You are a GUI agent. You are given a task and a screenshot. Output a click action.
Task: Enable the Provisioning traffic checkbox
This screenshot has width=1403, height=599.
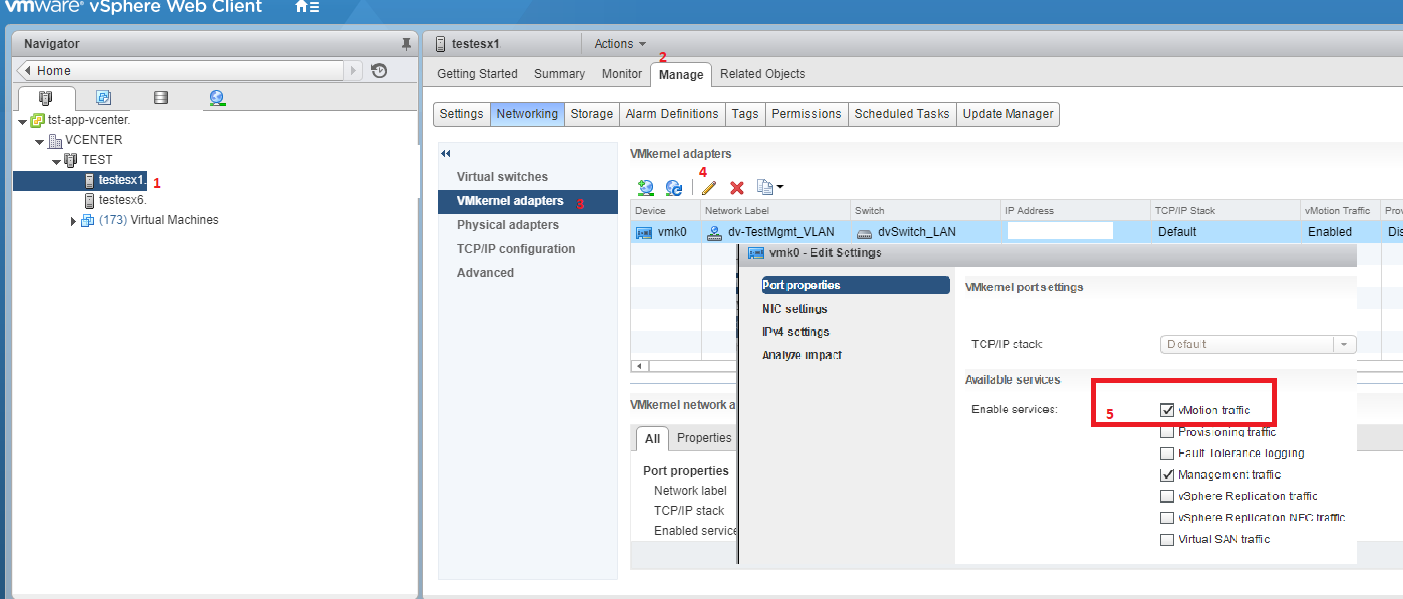pos(1167,432)
